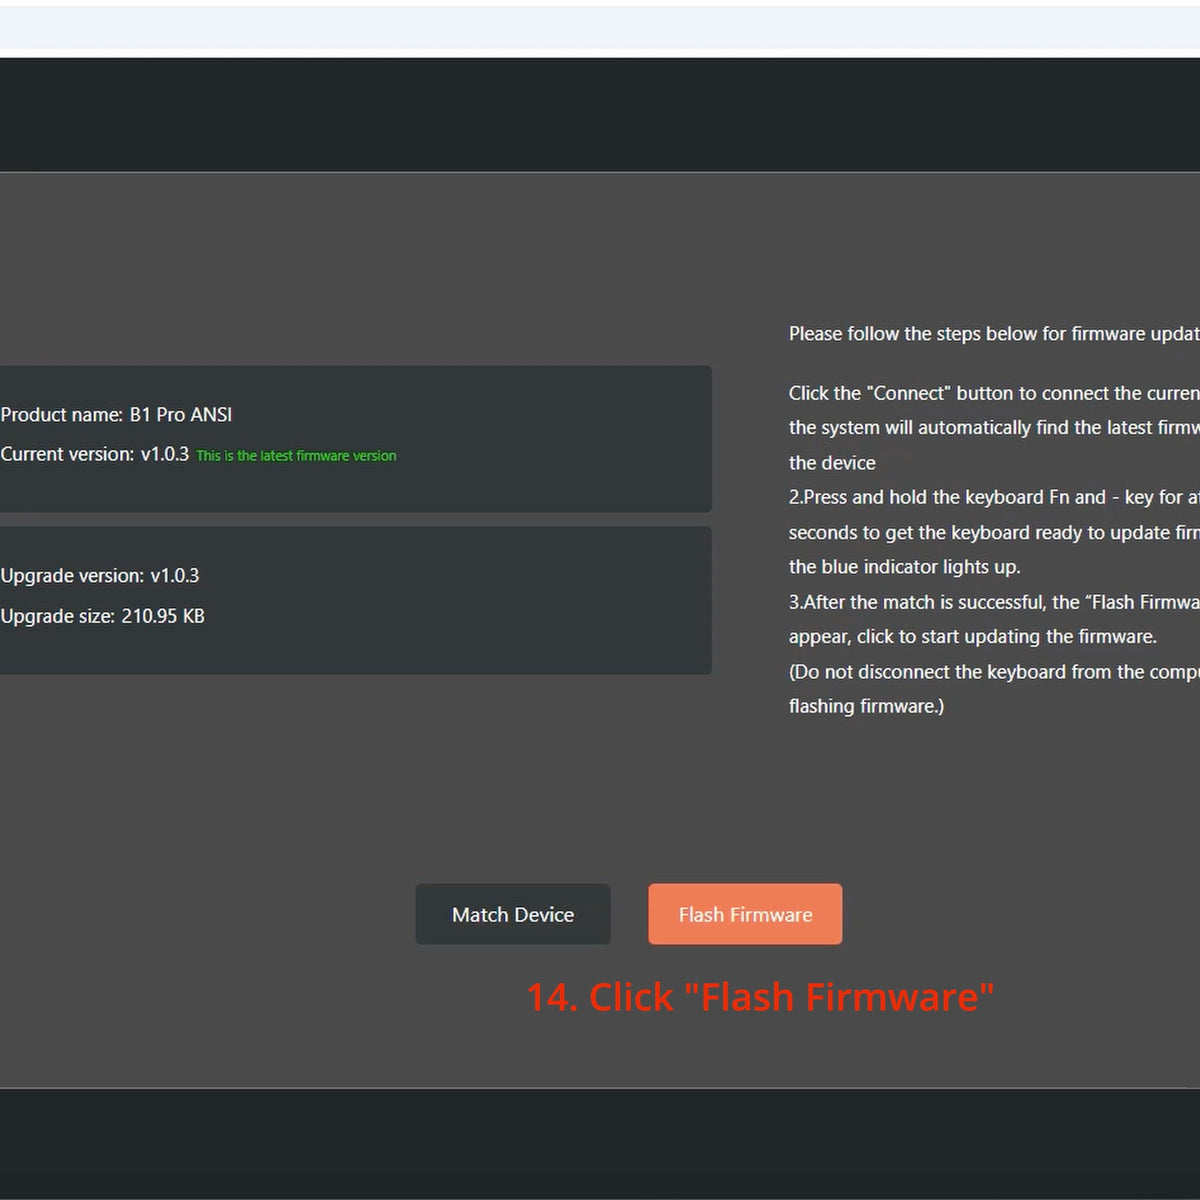Click the instruction line mentioning the Connect button

[993, 393]
